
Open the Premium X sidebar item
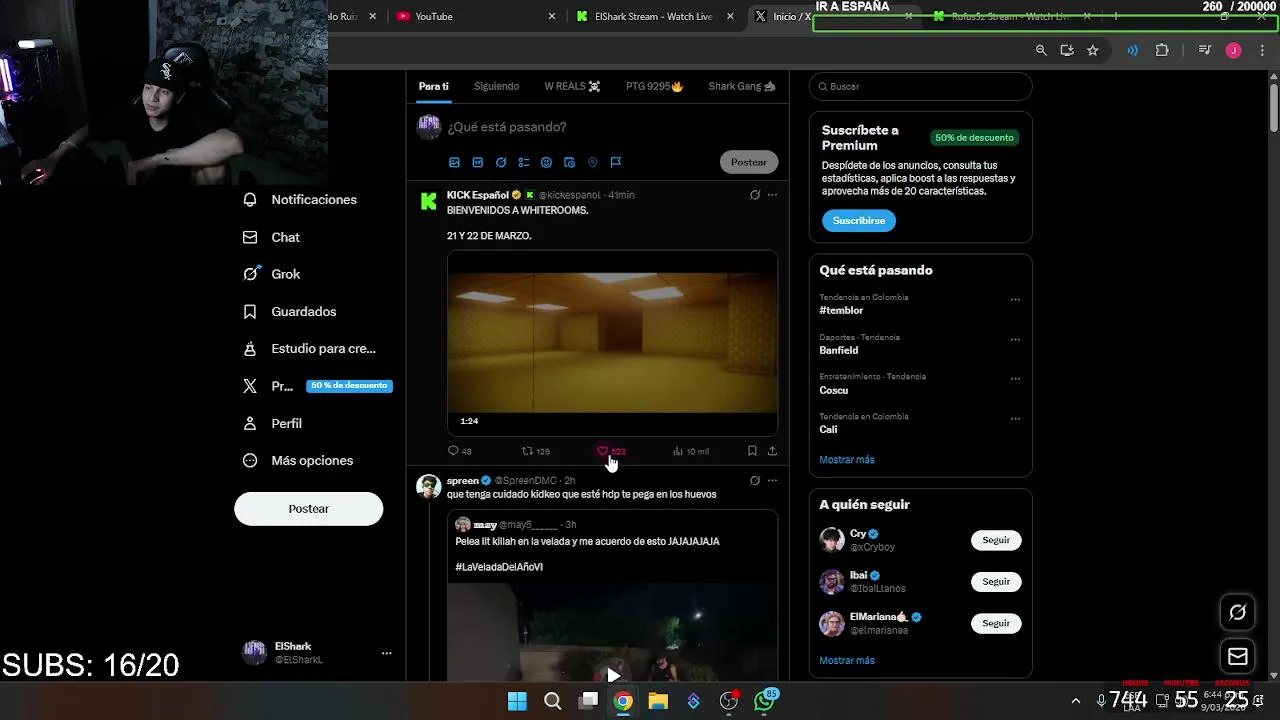[x=317, y=386]
